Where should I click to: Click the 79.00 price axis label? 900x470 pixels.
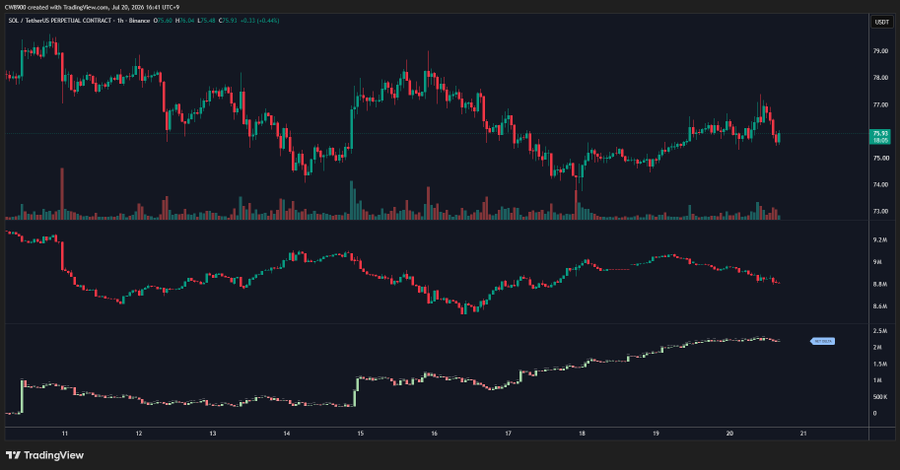pos(880,51)
